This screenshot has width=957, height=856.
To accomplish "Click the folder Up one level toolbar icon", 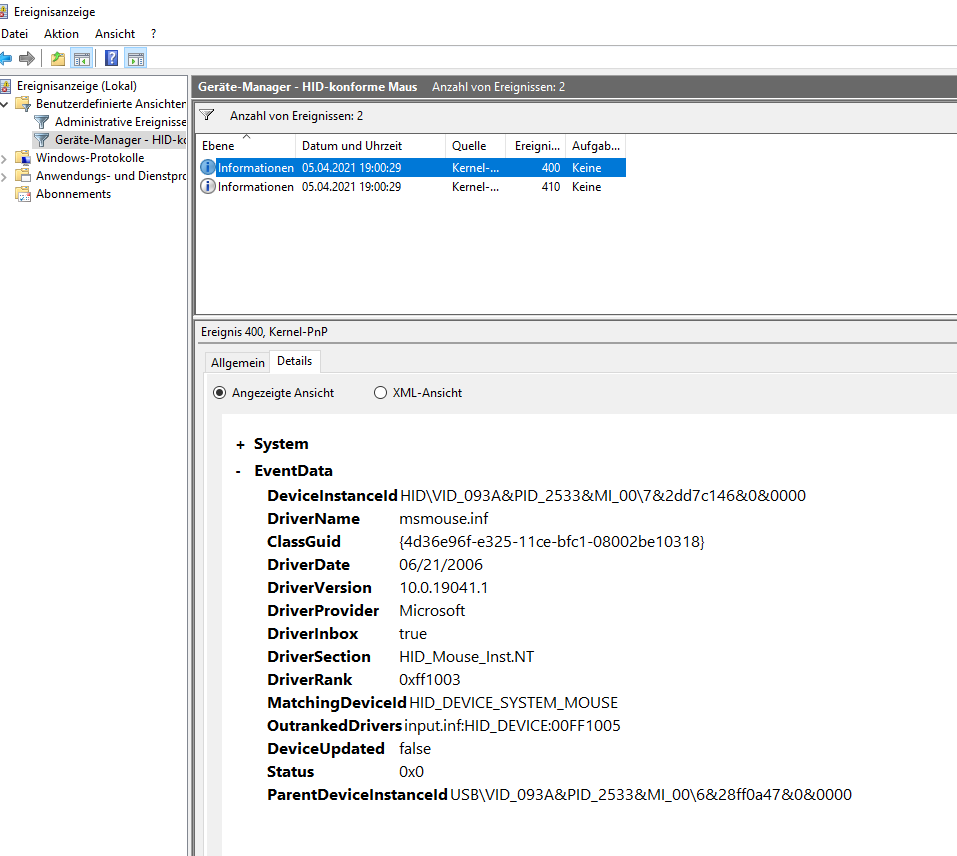I will coord(58,59).
